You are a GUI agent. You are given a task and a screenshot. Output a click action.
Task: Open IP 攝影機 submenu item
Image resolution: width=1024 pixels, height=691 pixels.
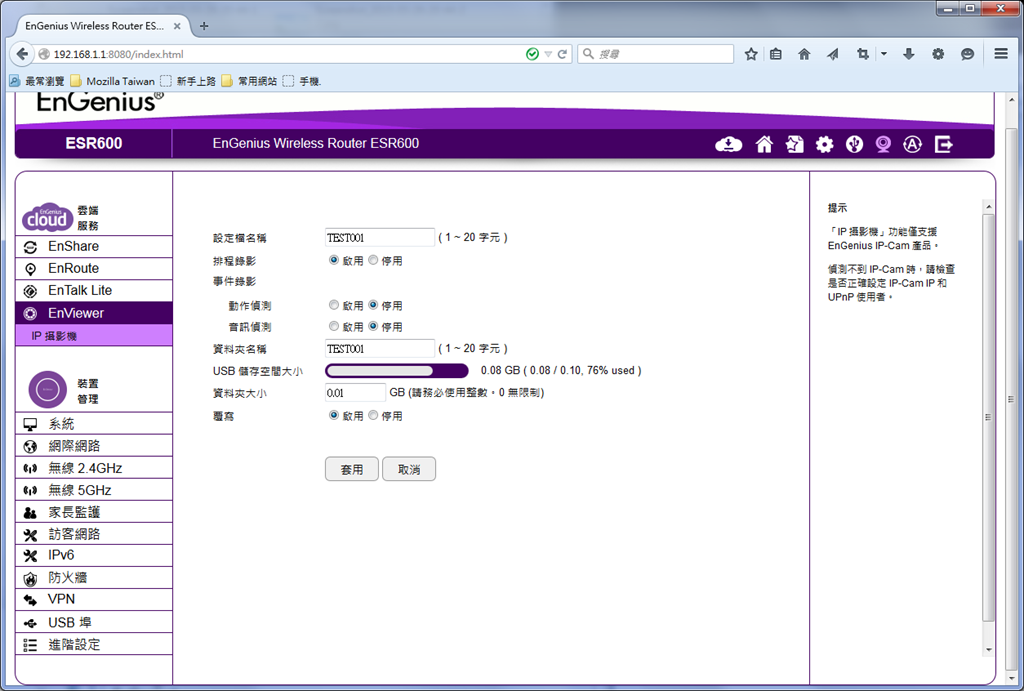(93, 336)
